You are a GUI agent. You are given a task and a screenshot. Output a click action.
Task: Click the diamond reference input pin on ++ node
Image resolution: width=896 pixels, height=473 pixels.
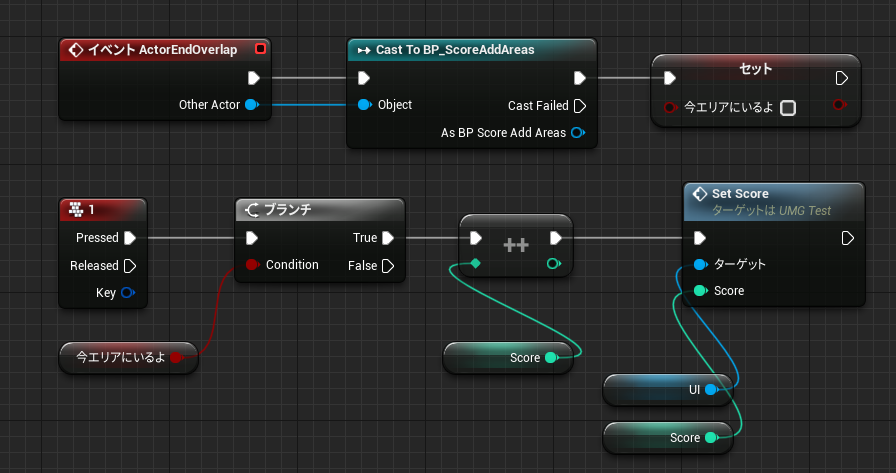(x=475, y=263)
